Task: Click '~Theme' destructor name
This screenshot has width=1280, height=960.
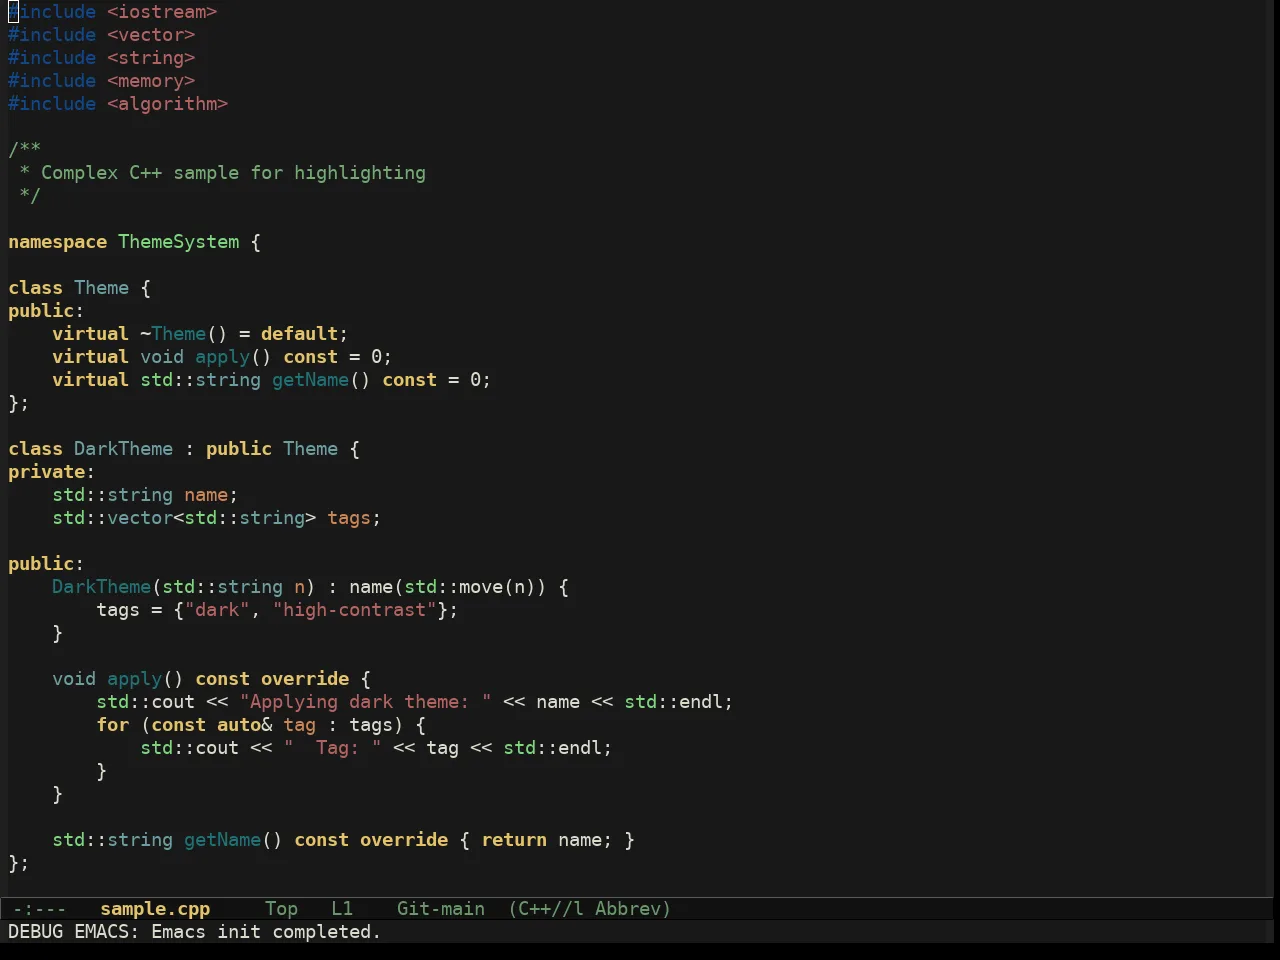Action: (x=173, y=334)
